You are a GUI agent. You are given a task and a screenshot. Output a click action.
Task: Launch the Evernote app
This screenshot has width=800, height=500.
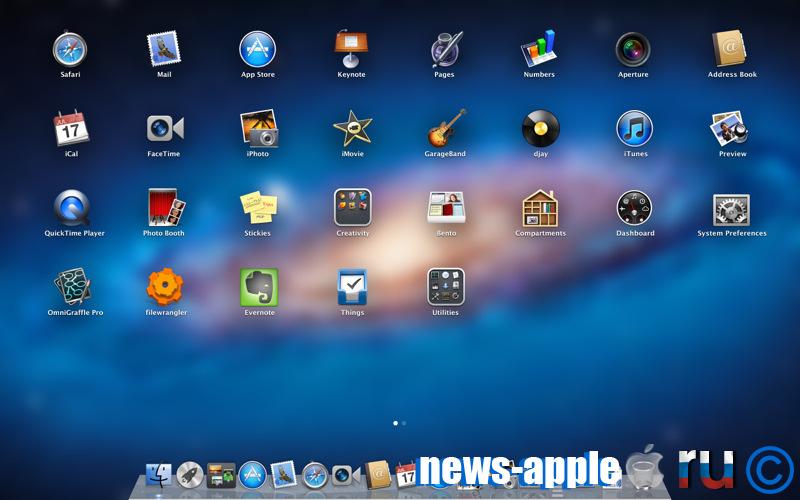point(259,287)
